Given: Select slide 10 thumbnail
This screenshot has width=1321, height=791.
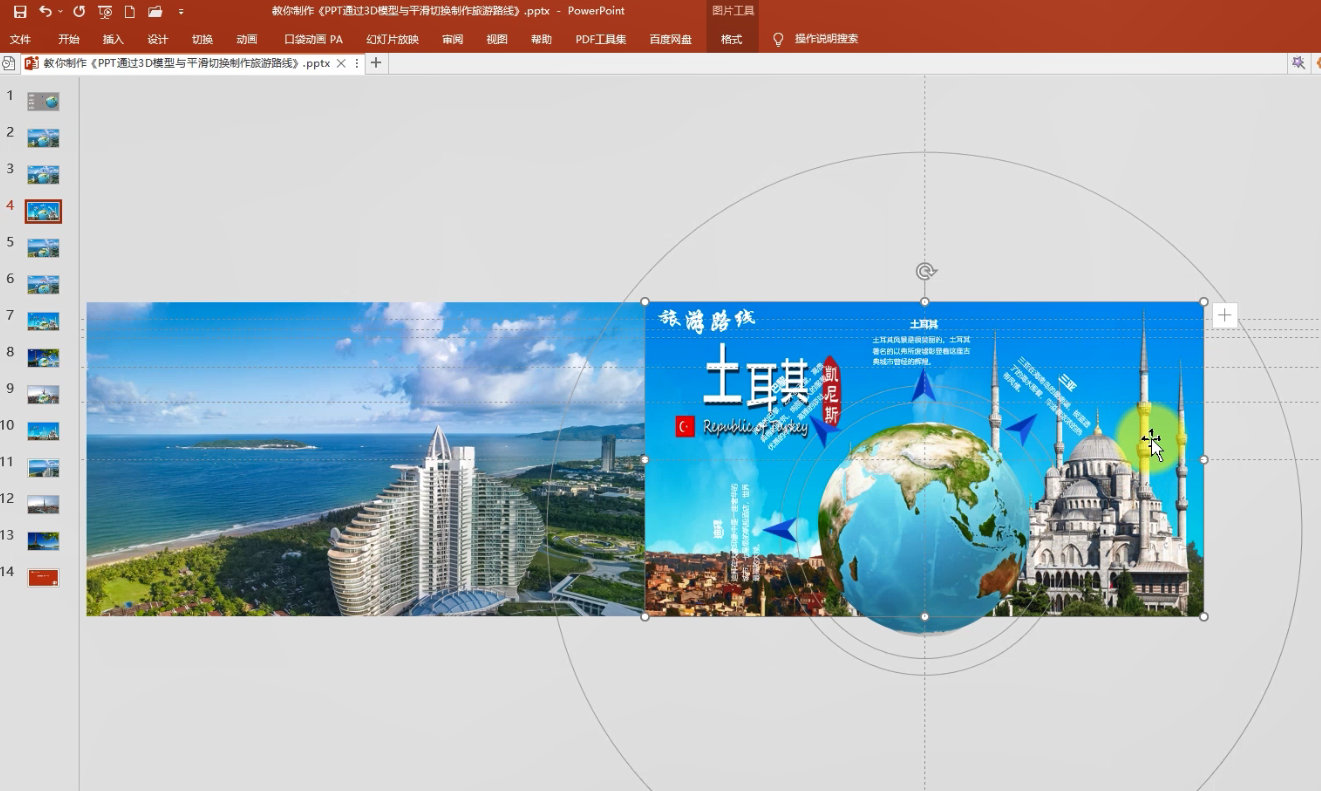Looking at the screenshot, I should click(x=43, y=431).
